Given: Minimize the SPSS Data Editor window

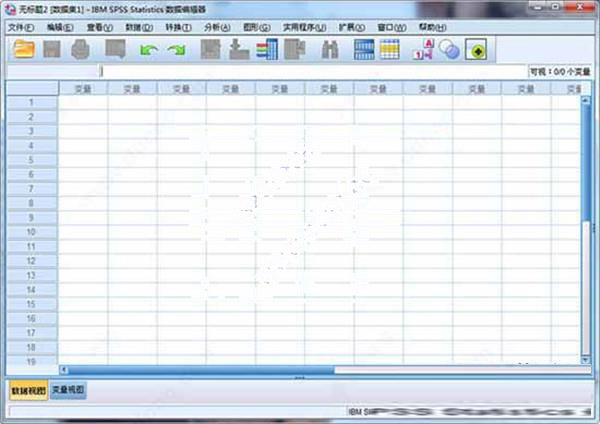Looking at the screenshot, I should pyautogui.click(x=538, y=7).
